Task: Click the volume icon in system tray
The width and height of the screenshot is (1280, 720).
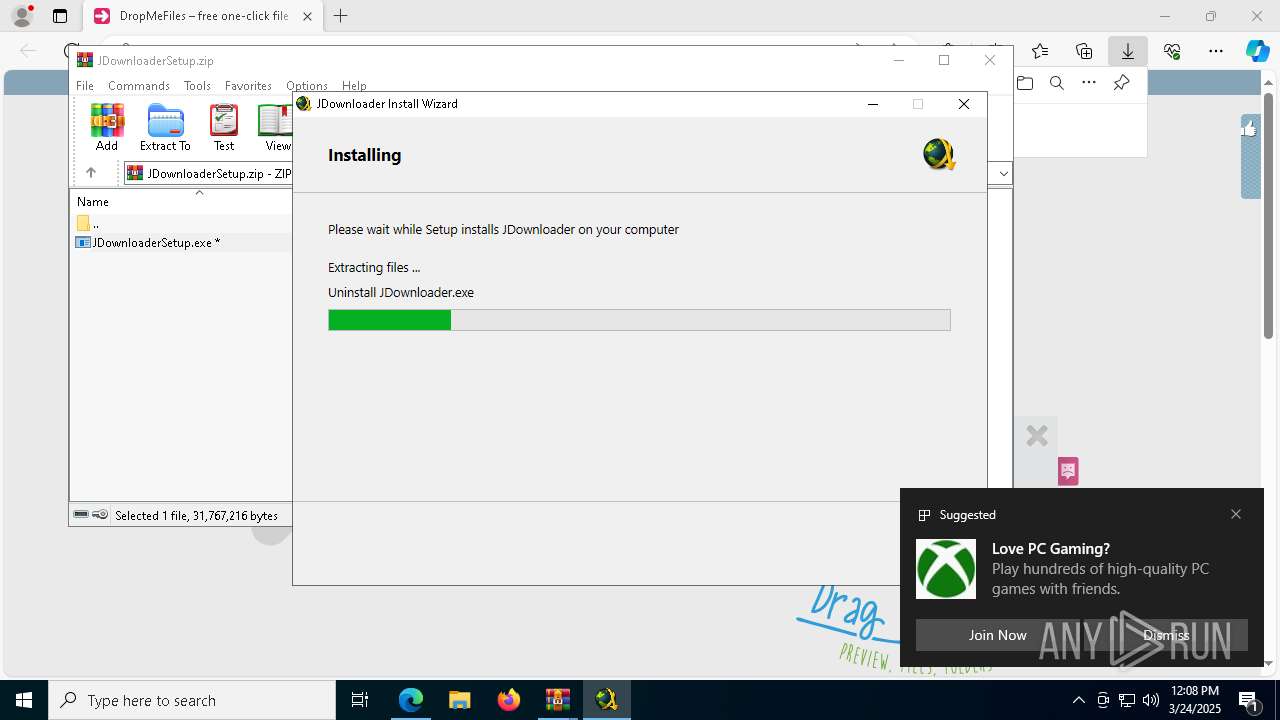Action: click(1151, 700)
